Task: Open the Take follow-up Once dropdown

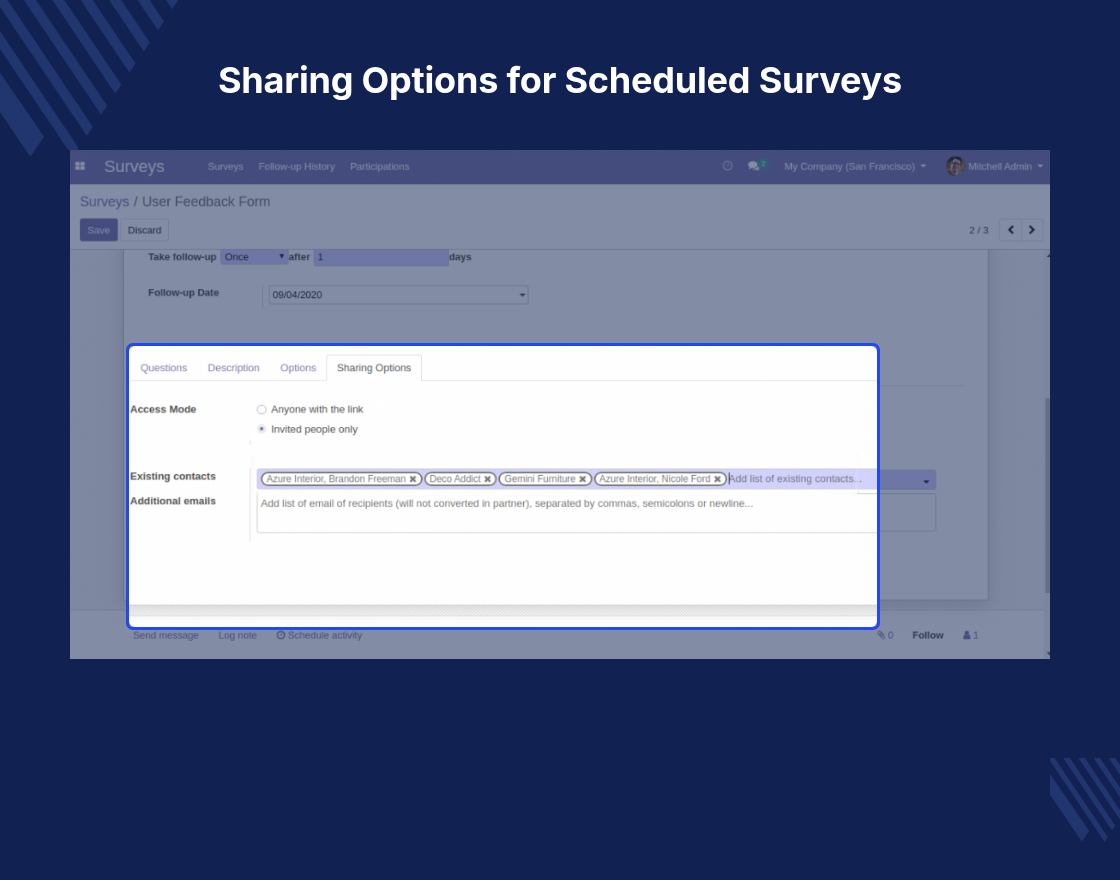Action: (x=254, y=256)
